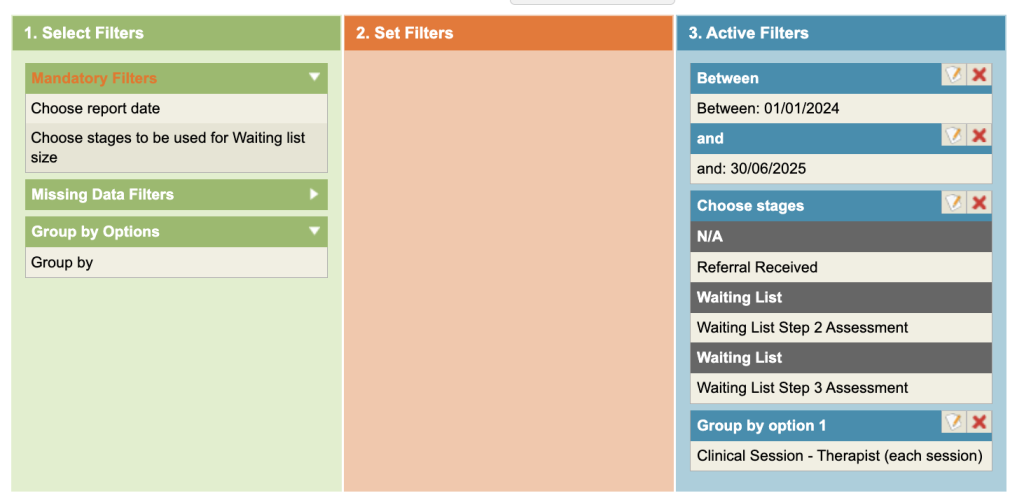Expand the Missing Data Filters section
Viewport: 1024px width, 500px height.
(x=314, y=194)
